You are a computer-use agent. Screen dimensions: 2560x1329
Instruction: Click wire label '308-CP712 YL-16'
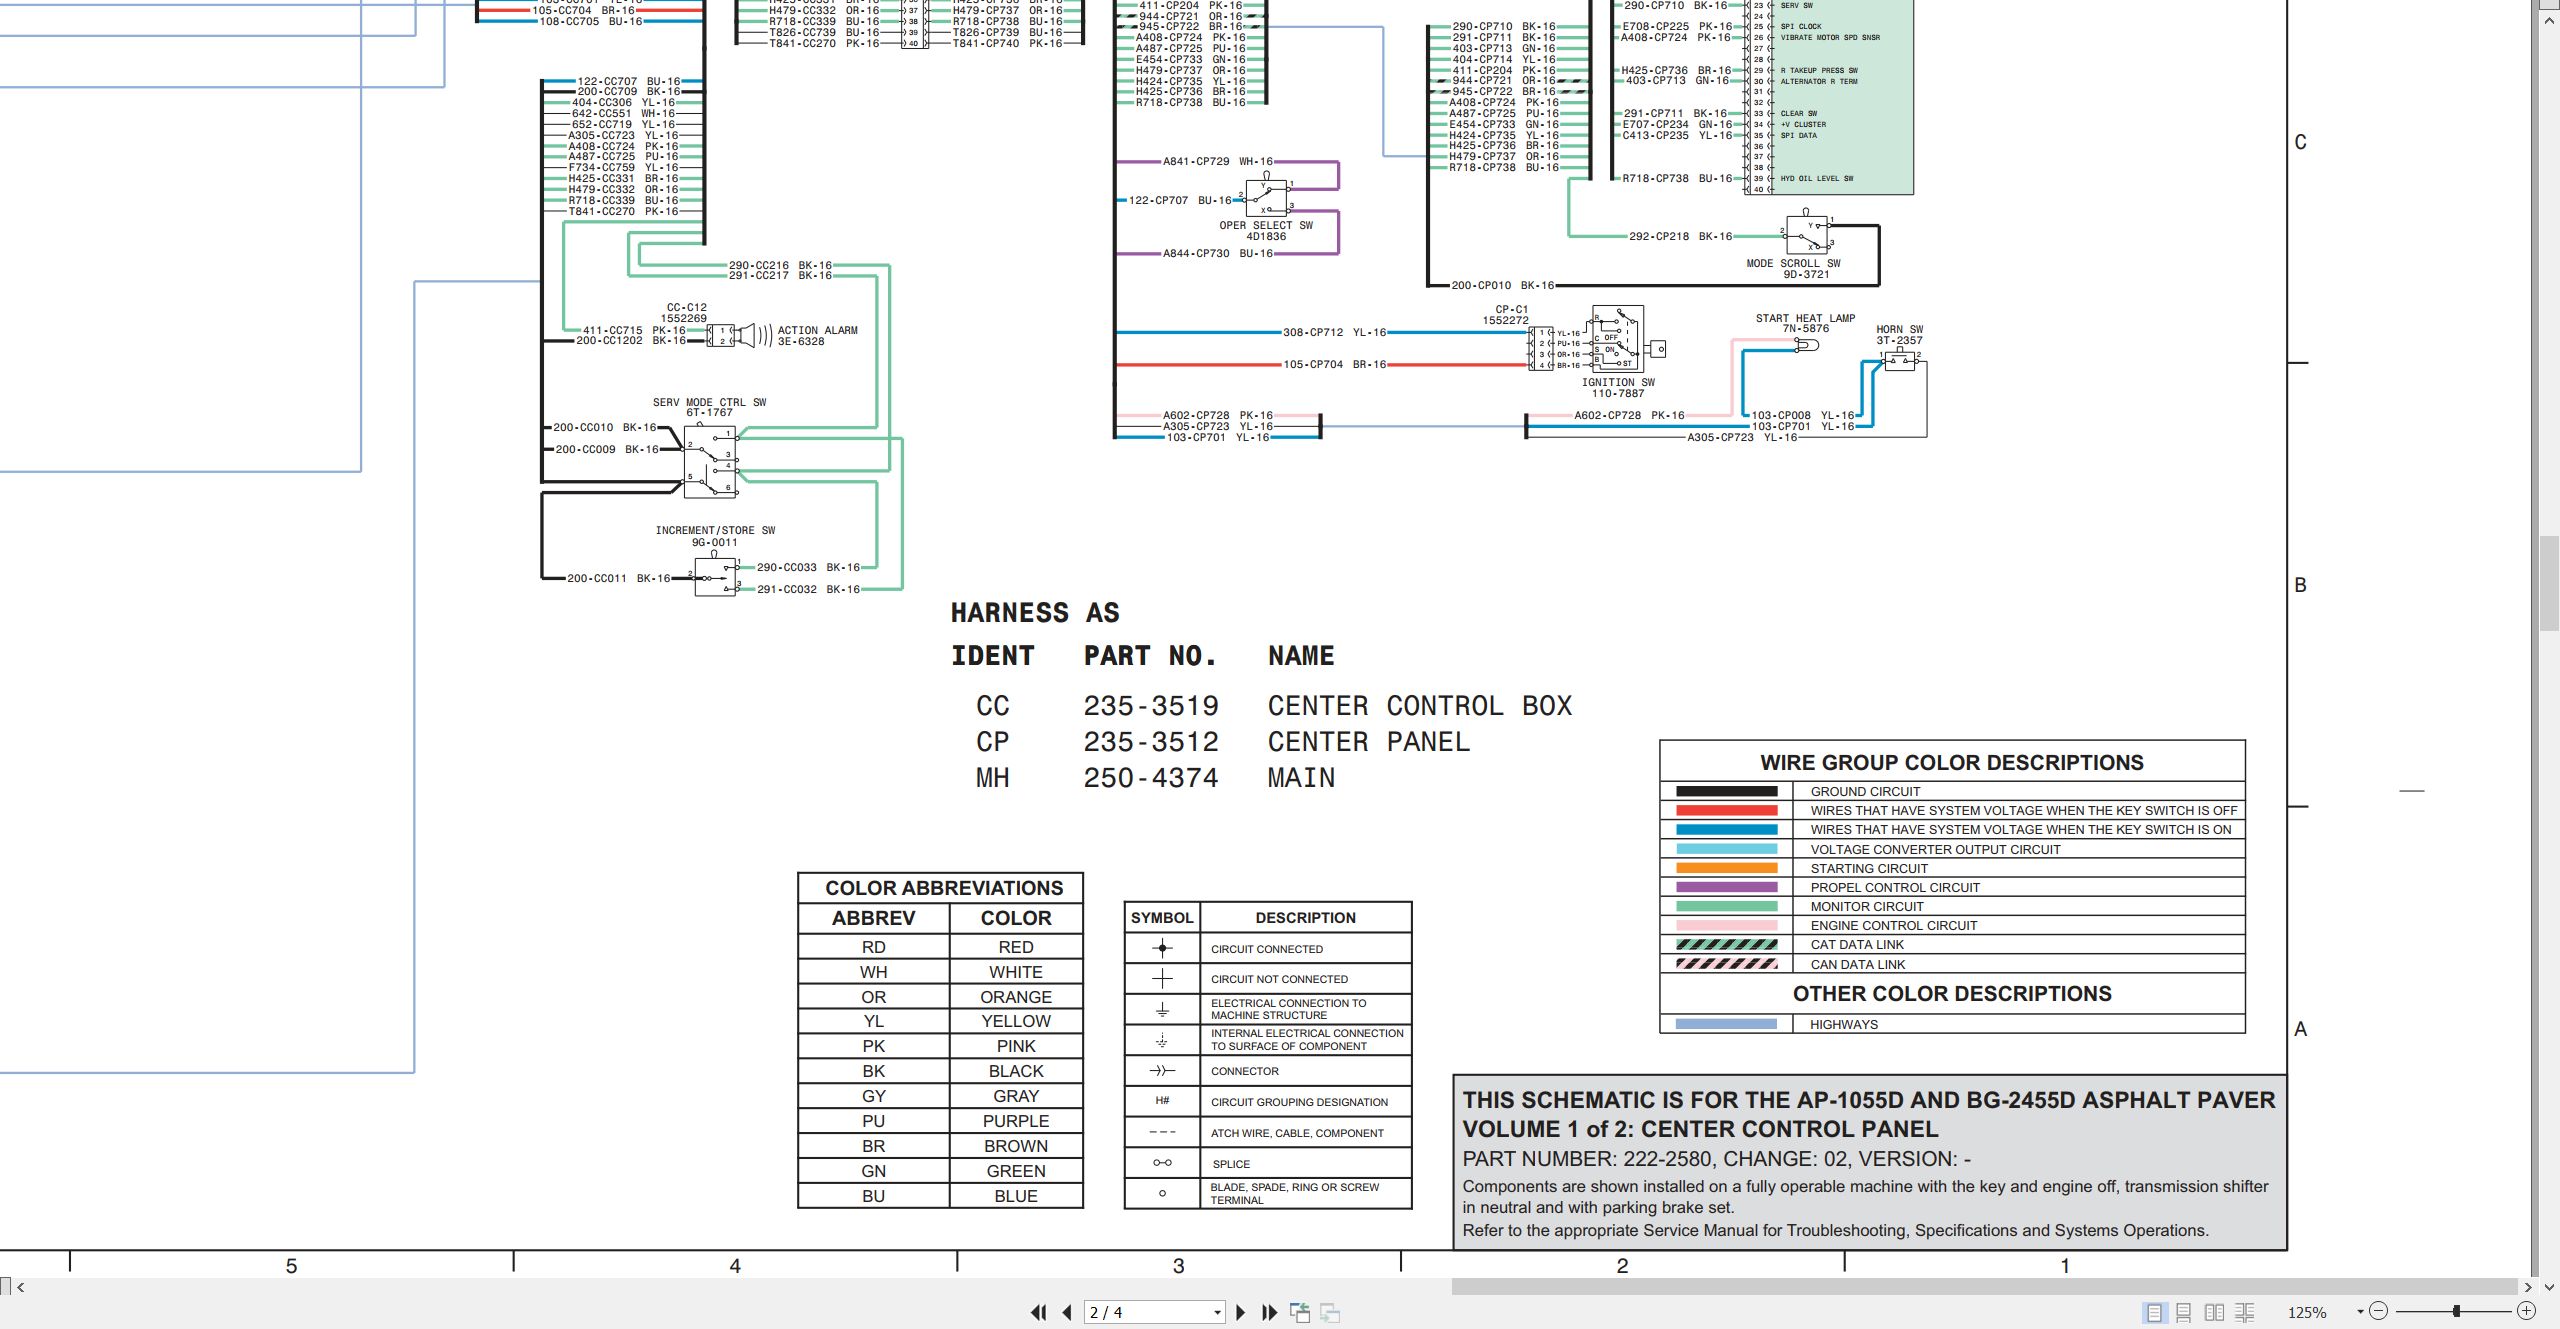point(1335,332)
